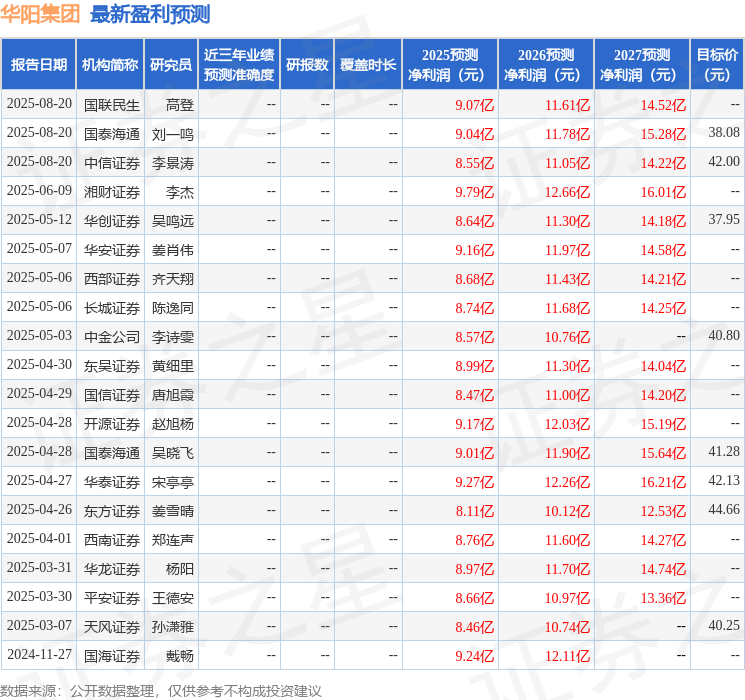The image size is (745, 700).
Task: Click the 2026预测净利润 column header
Action: (545, 65)
